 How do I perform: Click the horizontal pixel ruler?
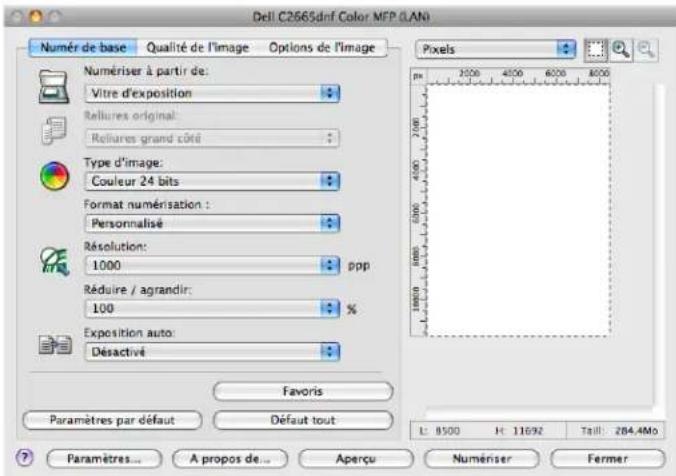(518, 76)
